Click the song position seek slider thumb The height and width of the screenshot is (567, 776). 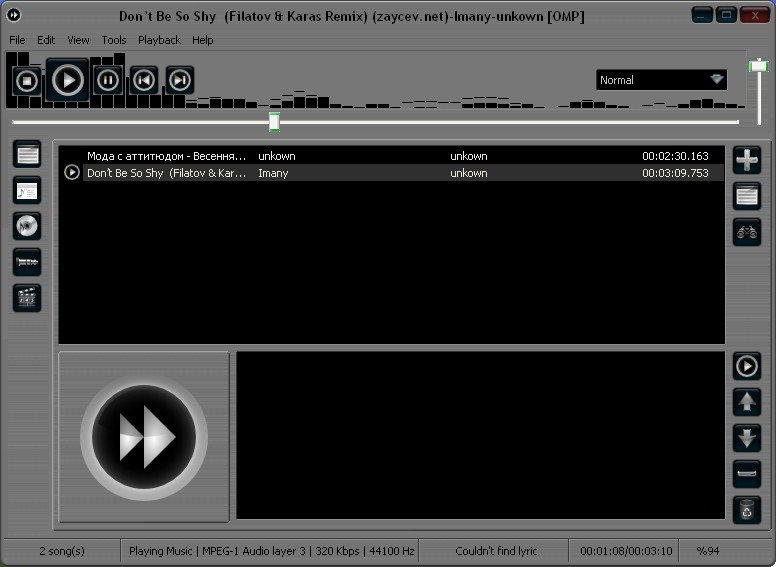coord(274,122)
